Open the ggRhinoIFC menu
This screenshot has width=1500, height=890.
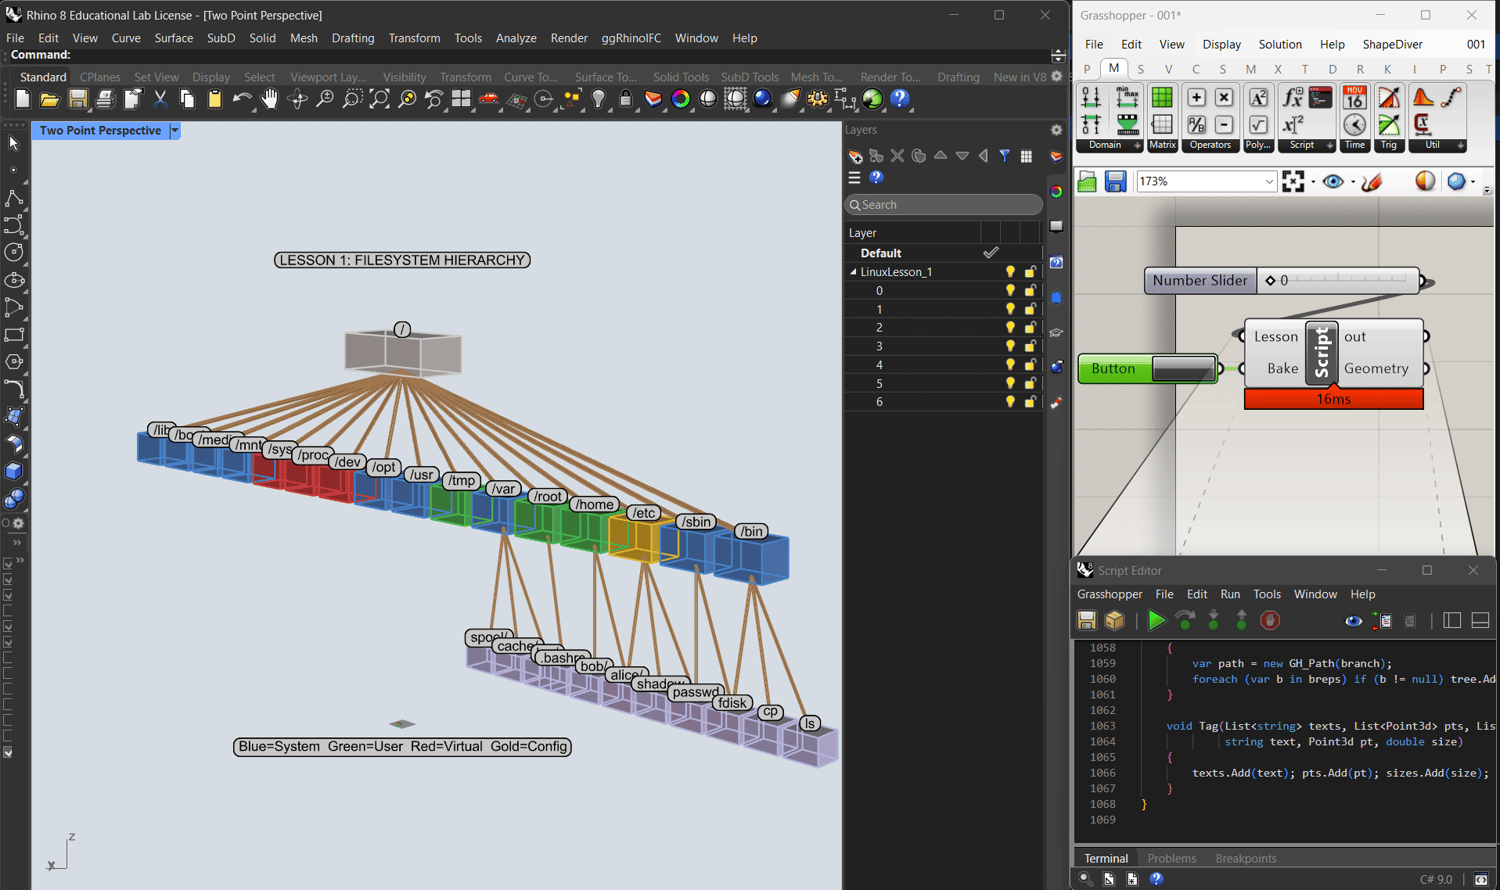(x=630, y=38)
